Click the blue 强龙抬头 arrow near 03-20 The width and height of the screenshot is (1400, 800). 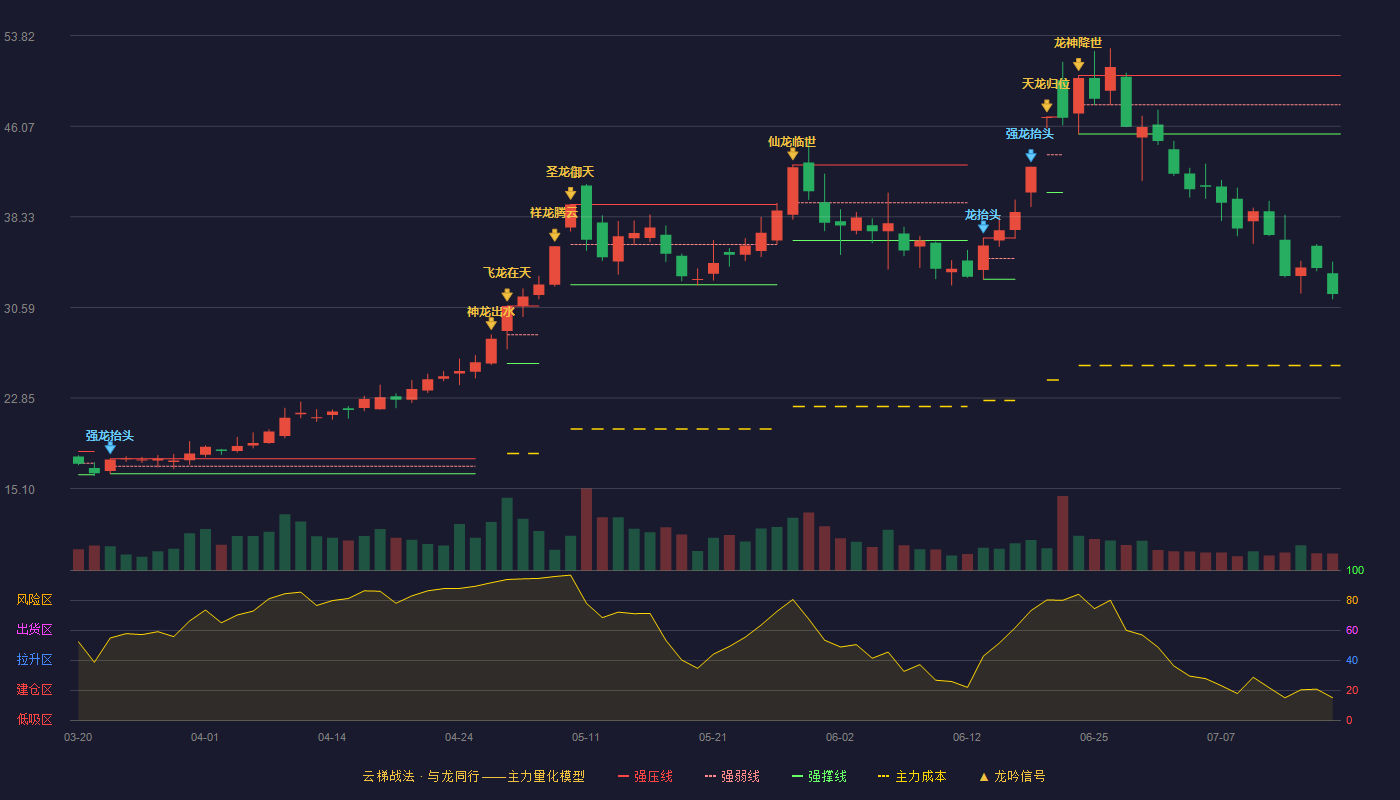pyautogui.click(x=110, y=448)
